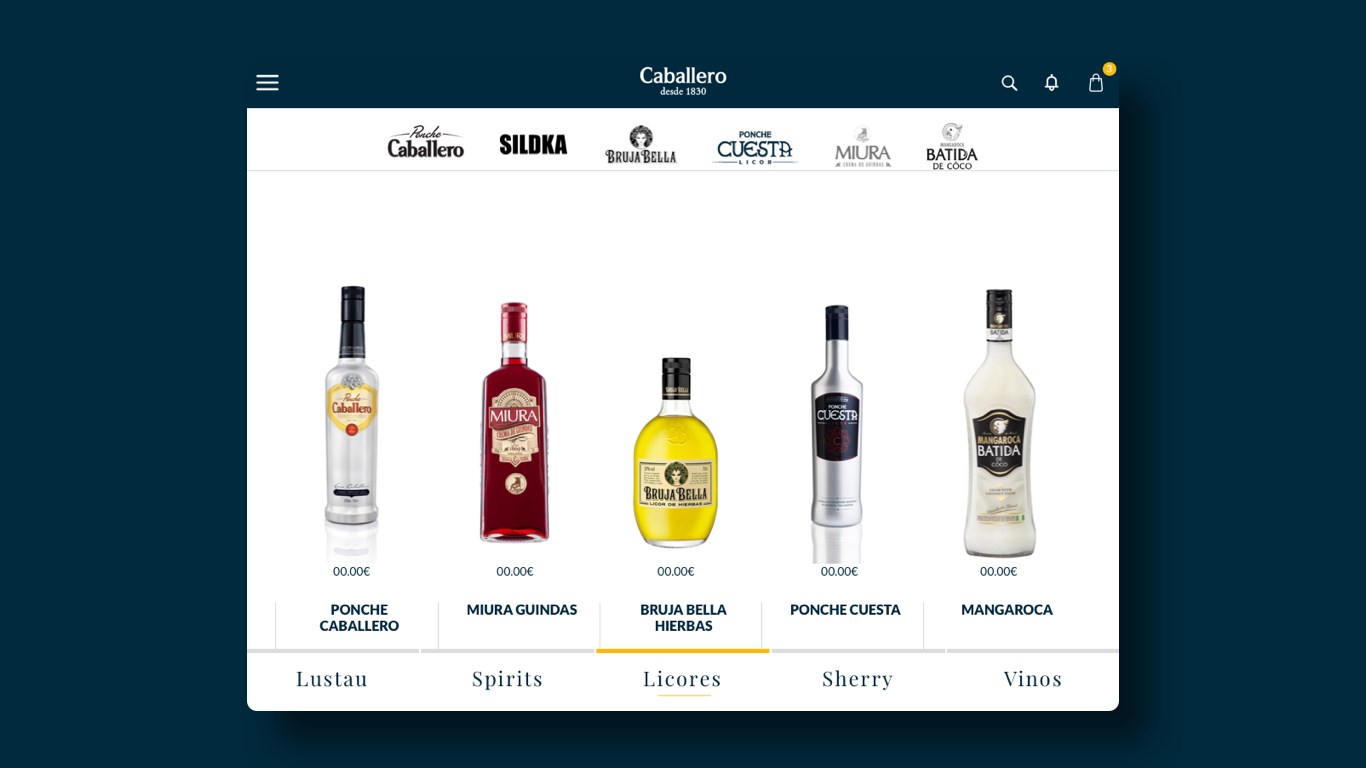Select the SILDKA brand logo
Image resolution: width=1366 pixels, height=768 pixels.
(x=533, y=144)
